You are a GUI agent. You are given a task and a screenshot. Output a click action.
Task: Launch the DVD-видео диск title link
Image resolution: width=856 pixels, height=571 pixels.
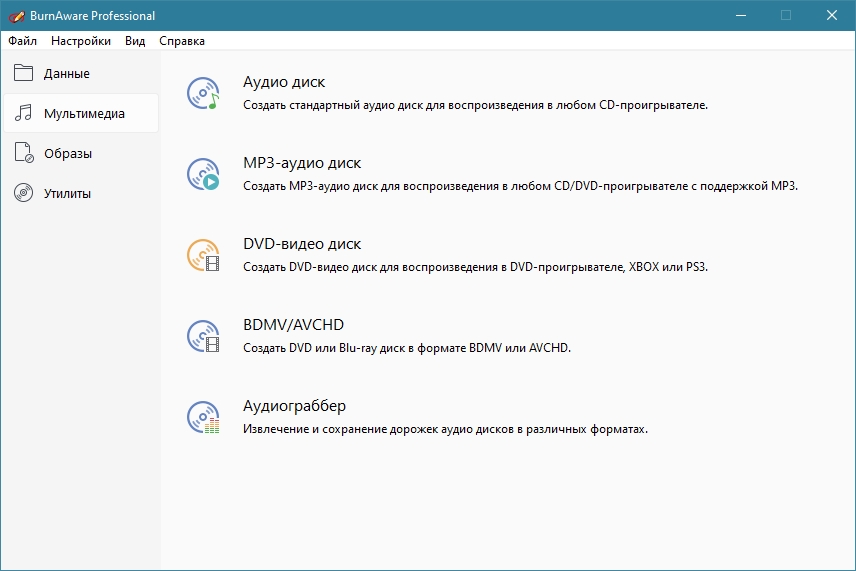click(302, 244)
